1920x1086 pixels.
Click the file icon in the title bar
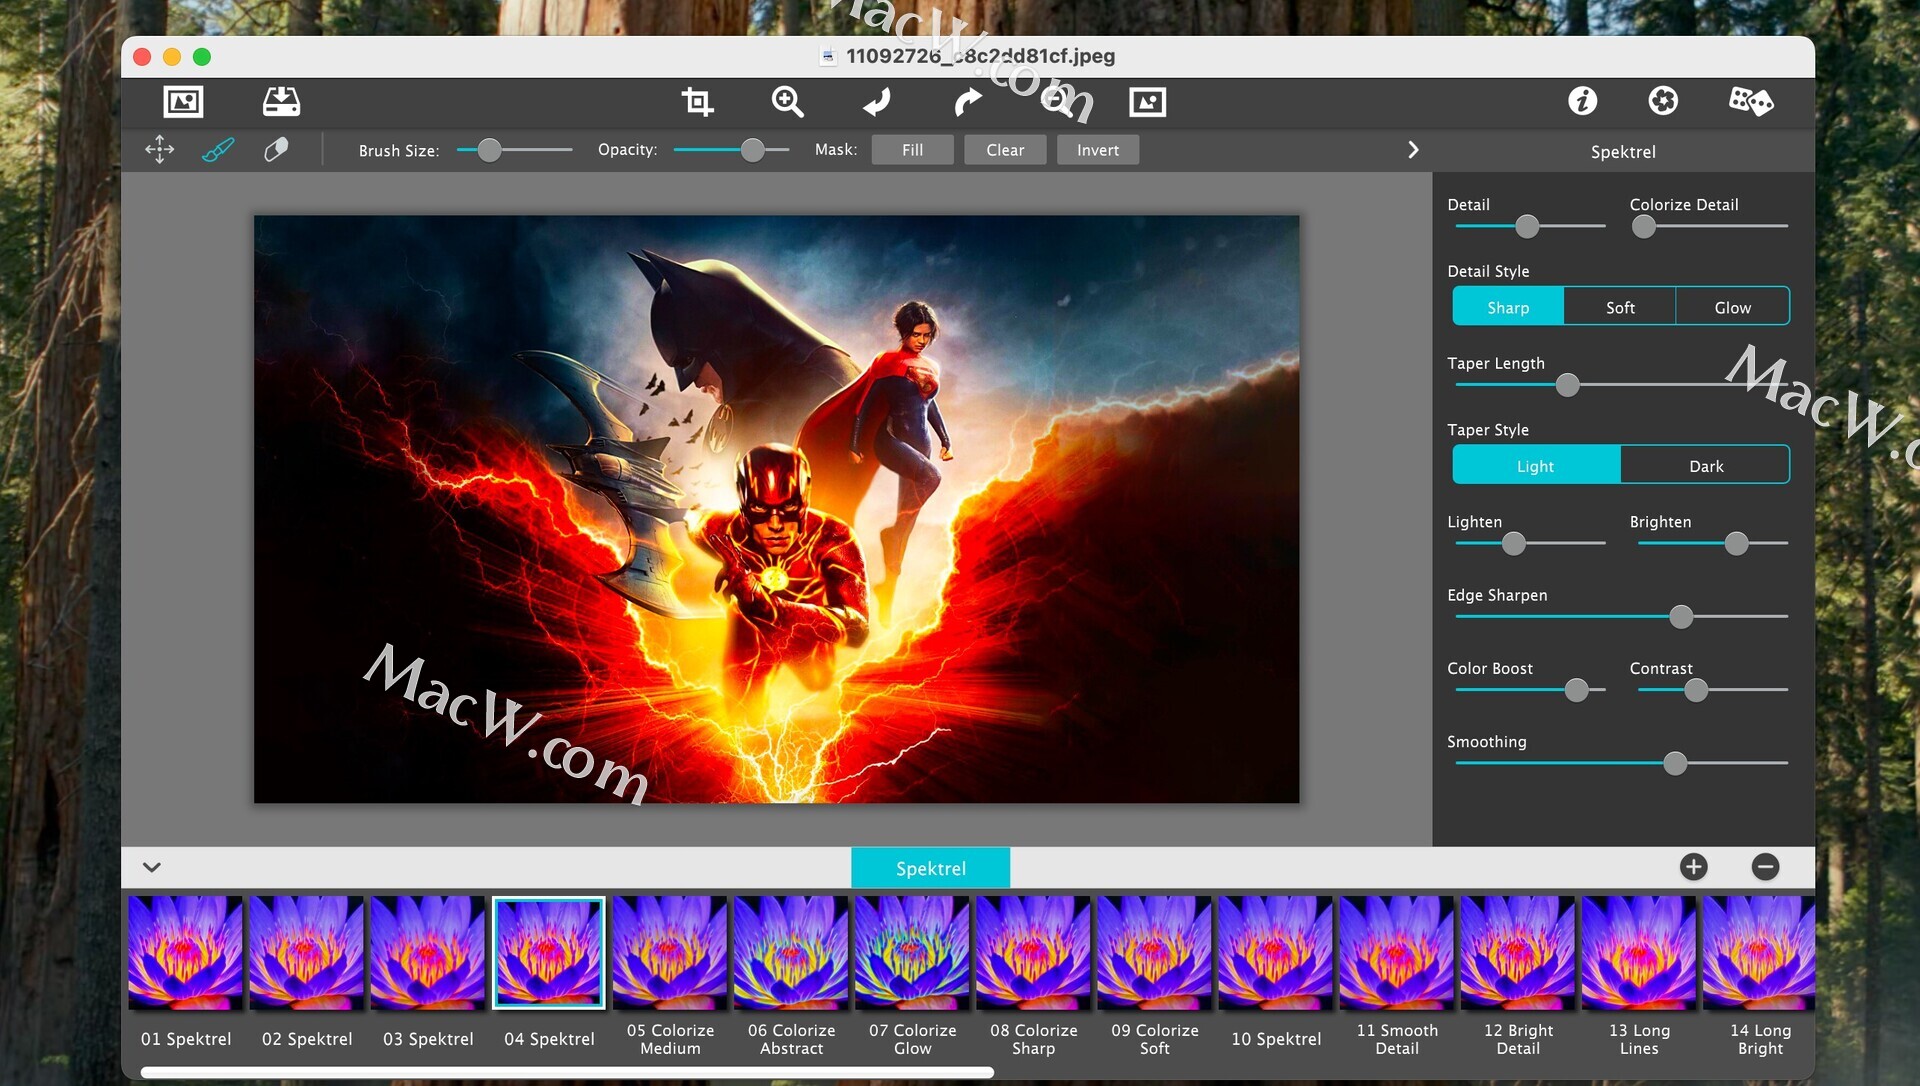pos(828,56)
